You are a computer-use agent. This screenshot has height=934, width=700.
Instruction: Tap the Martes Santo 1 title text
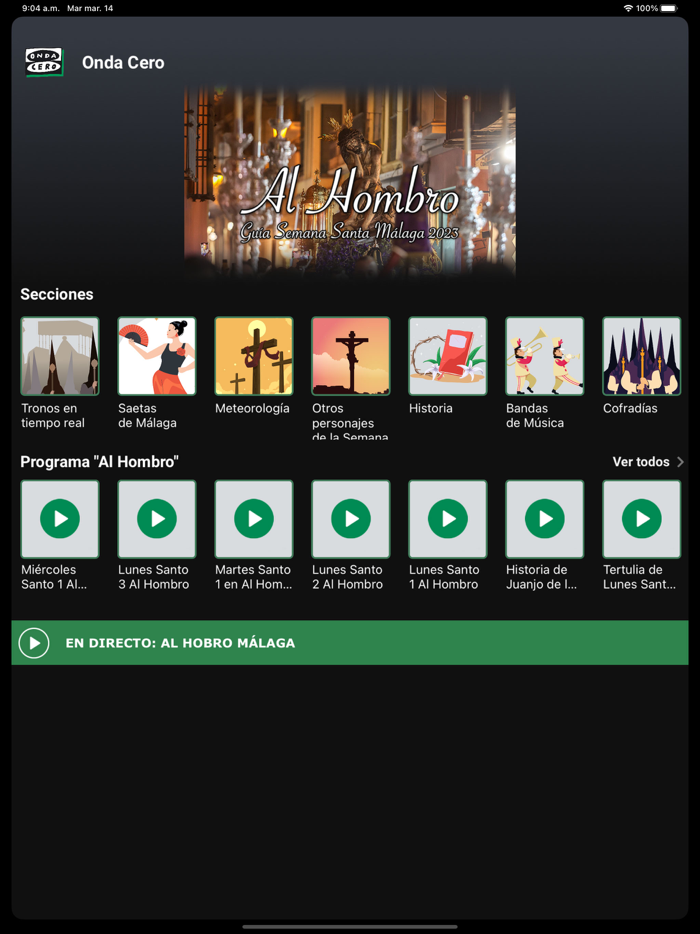254,577
